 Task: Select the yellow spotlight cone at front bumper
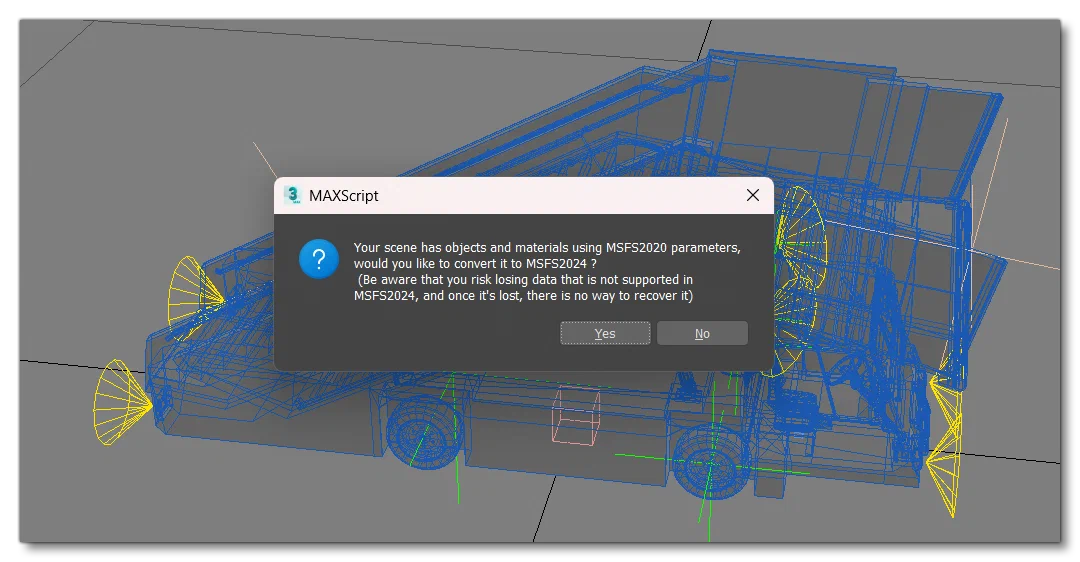[x=122, y=402]
